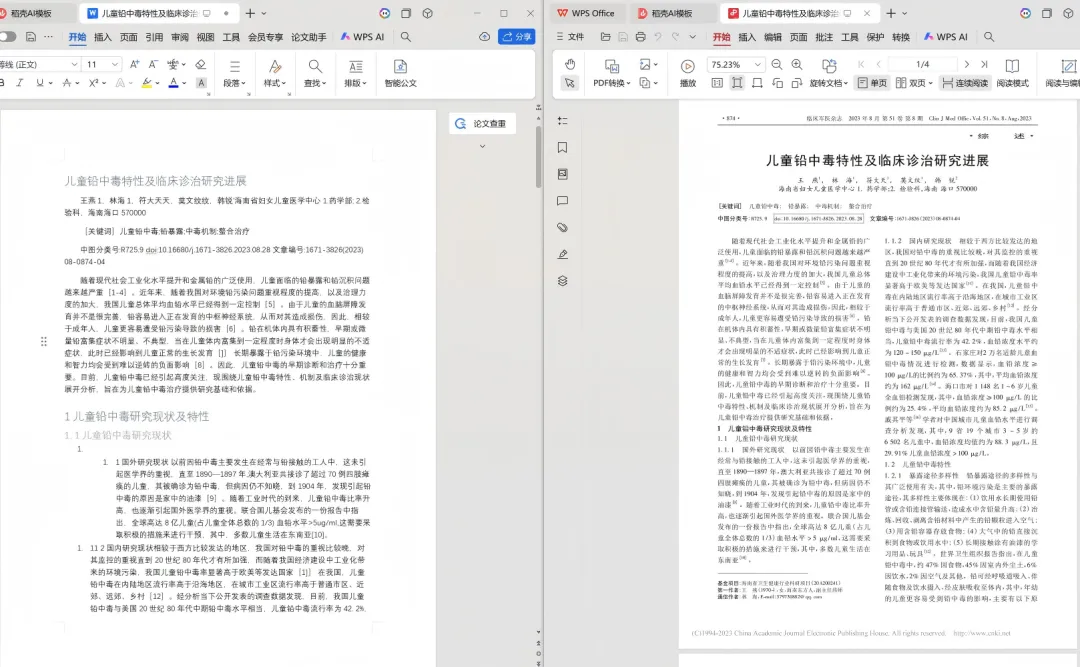Open the 文件 menu in the PDF window
This screenshot has width=1080, height=667.
570,37
